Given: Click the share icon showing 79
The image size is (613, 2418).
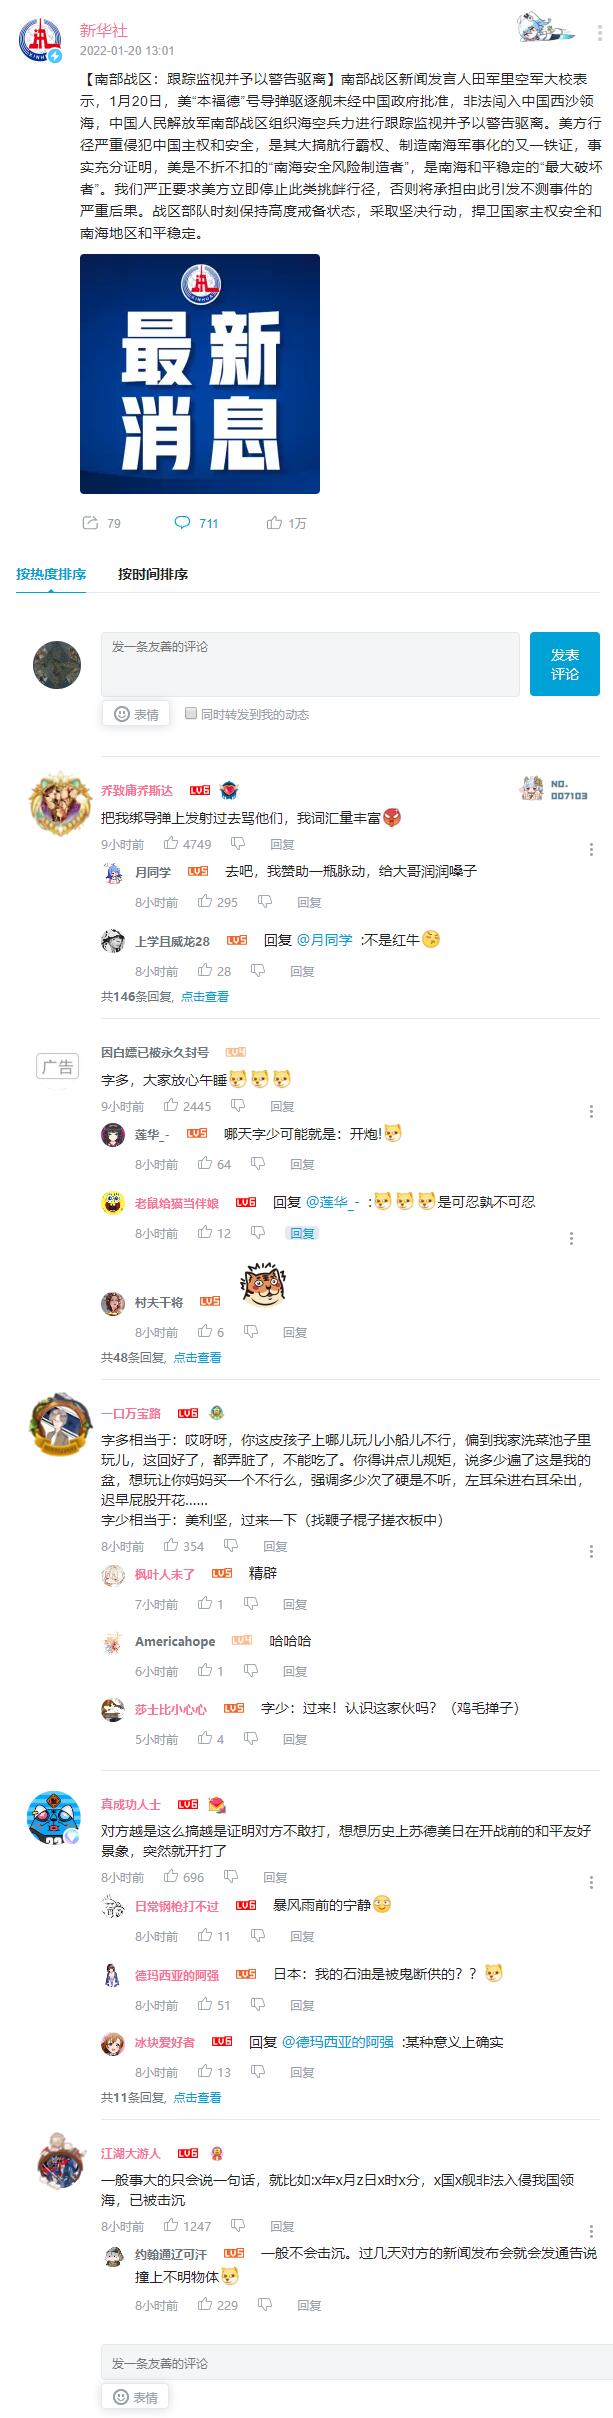Looking at the screenshot, I should coord(89,522).
